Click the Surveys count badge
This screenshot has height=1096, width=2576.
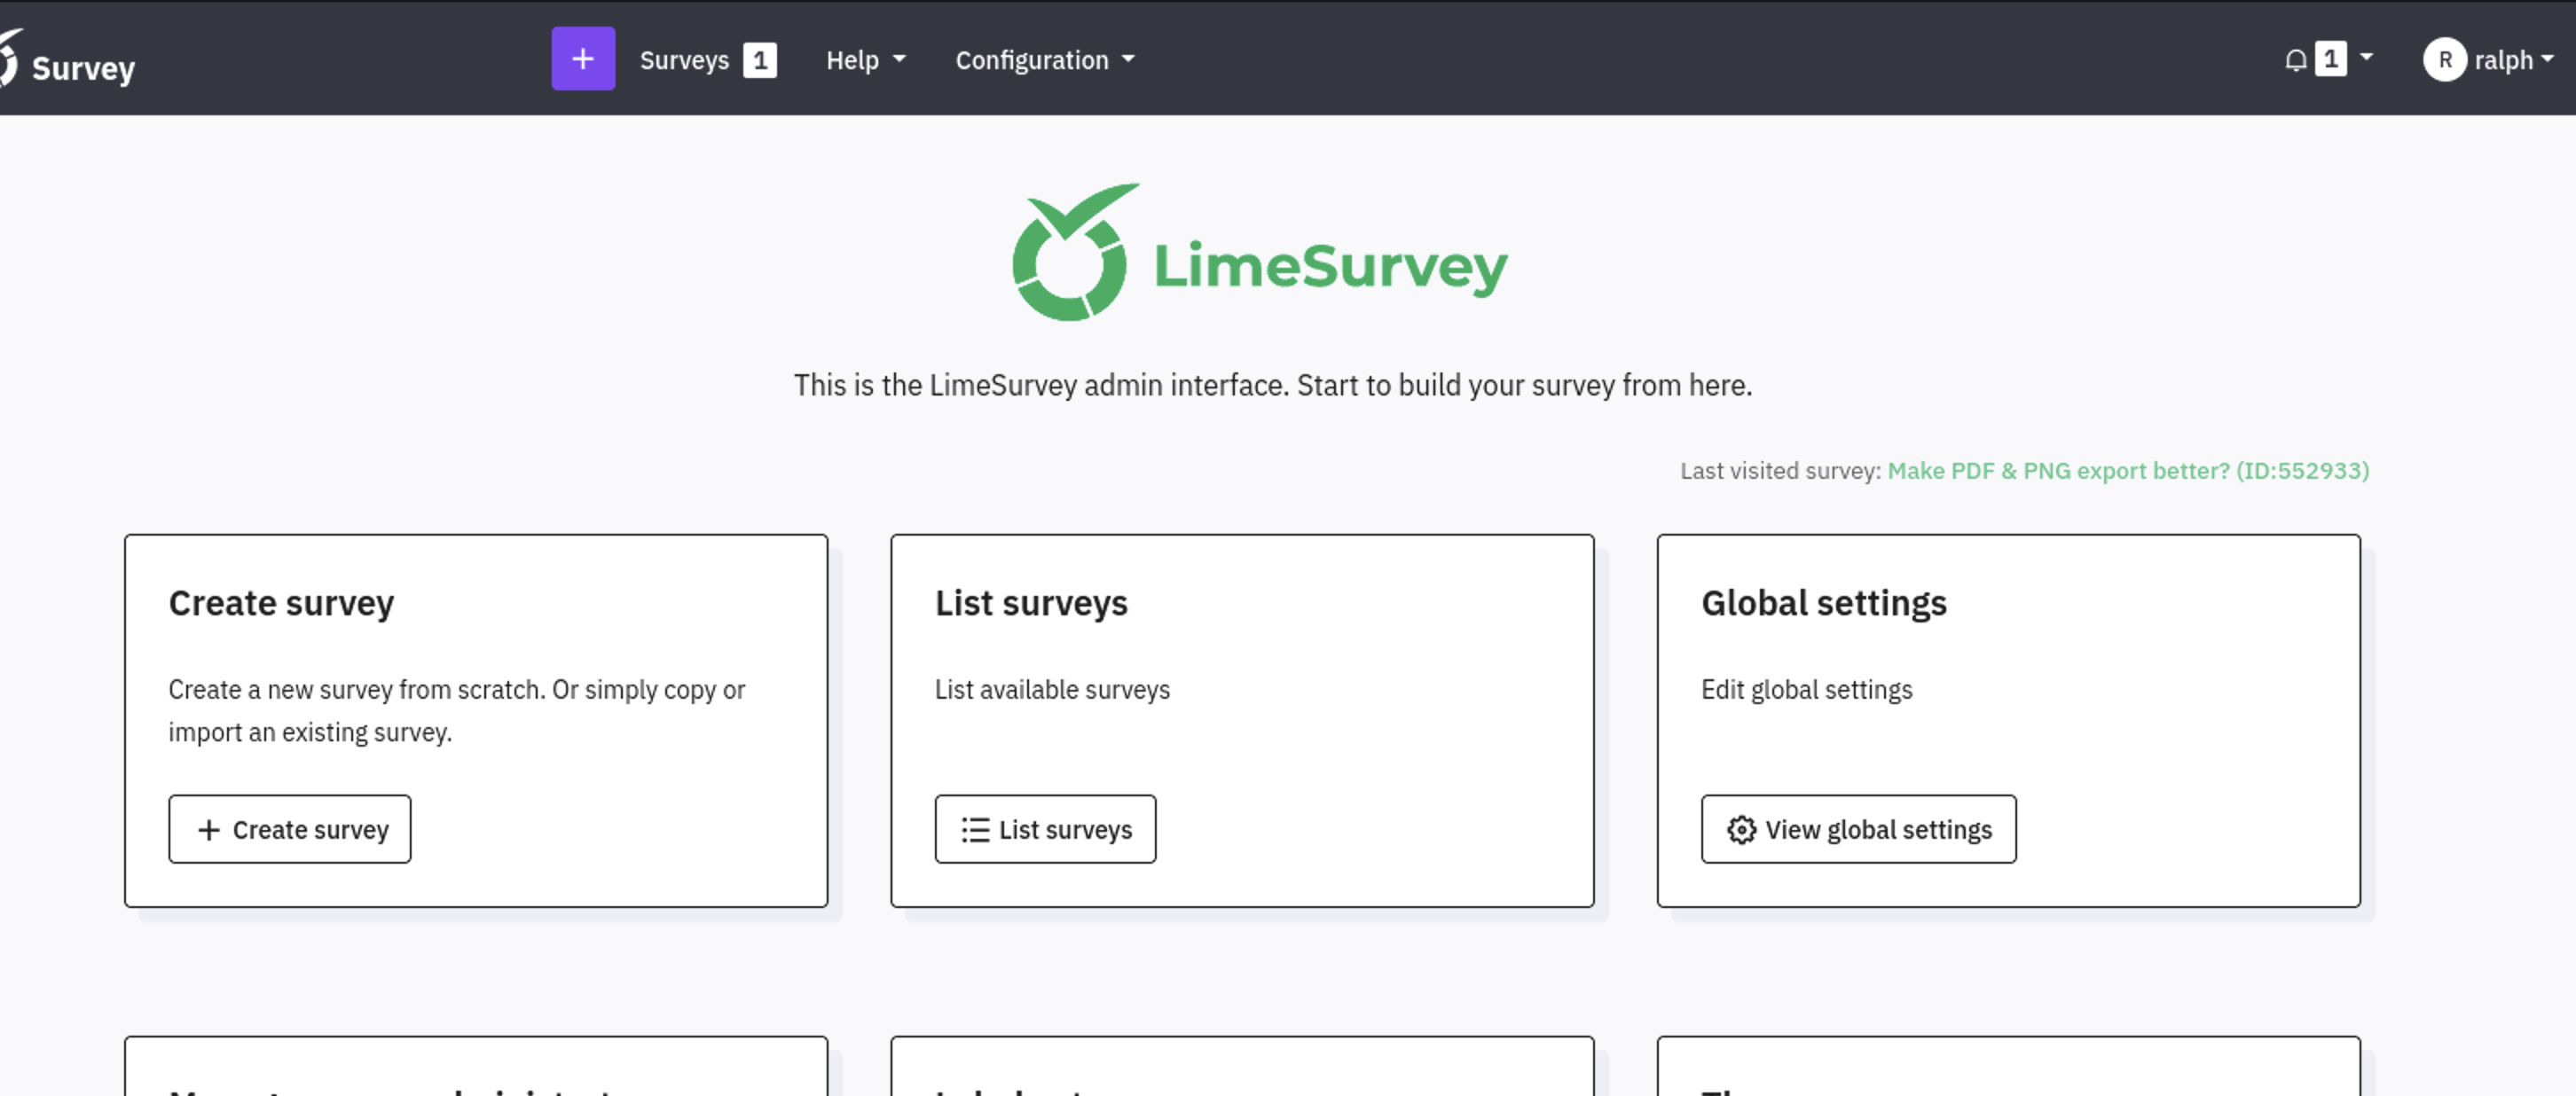[760, 60]
